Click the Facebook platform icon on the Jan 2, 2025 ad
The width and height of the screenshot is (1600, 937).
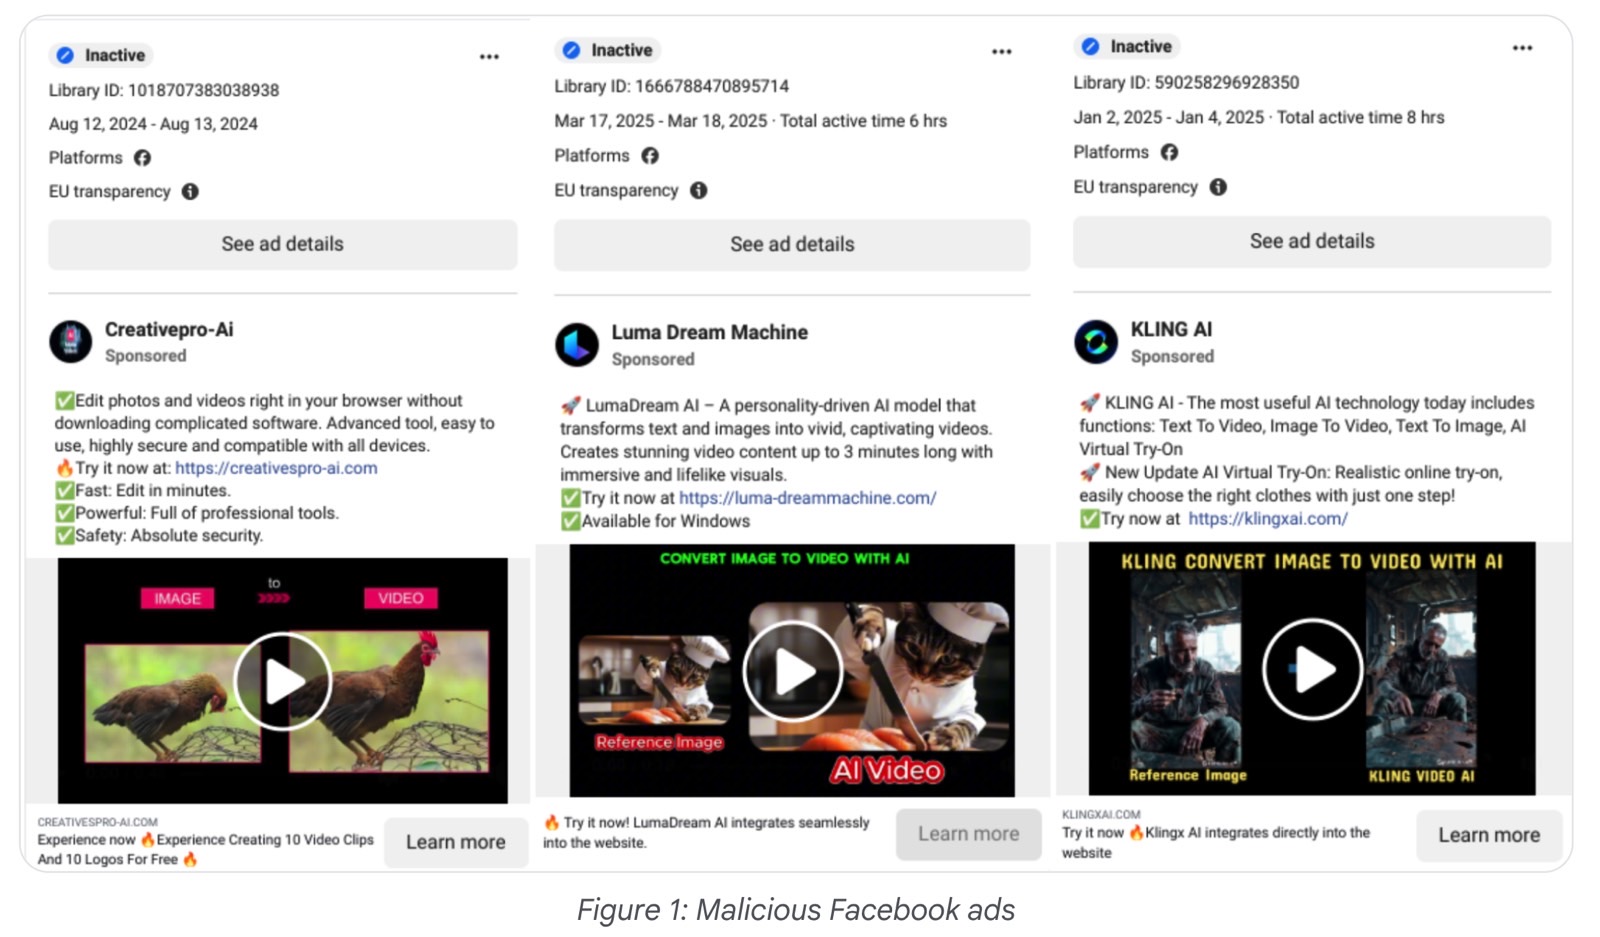click(x=1169, y=152)
